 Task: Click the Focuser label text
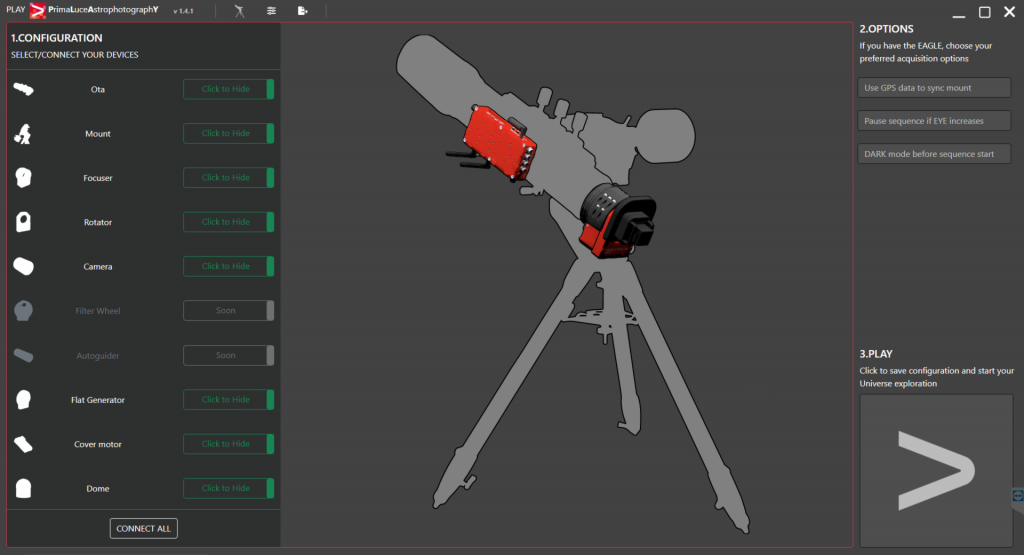pyautogui.click(x=98, y=178)
